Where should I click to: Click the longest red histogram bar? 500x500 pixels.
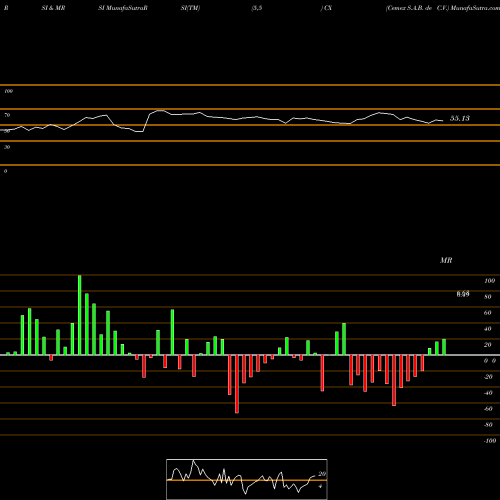pos(237,384)
